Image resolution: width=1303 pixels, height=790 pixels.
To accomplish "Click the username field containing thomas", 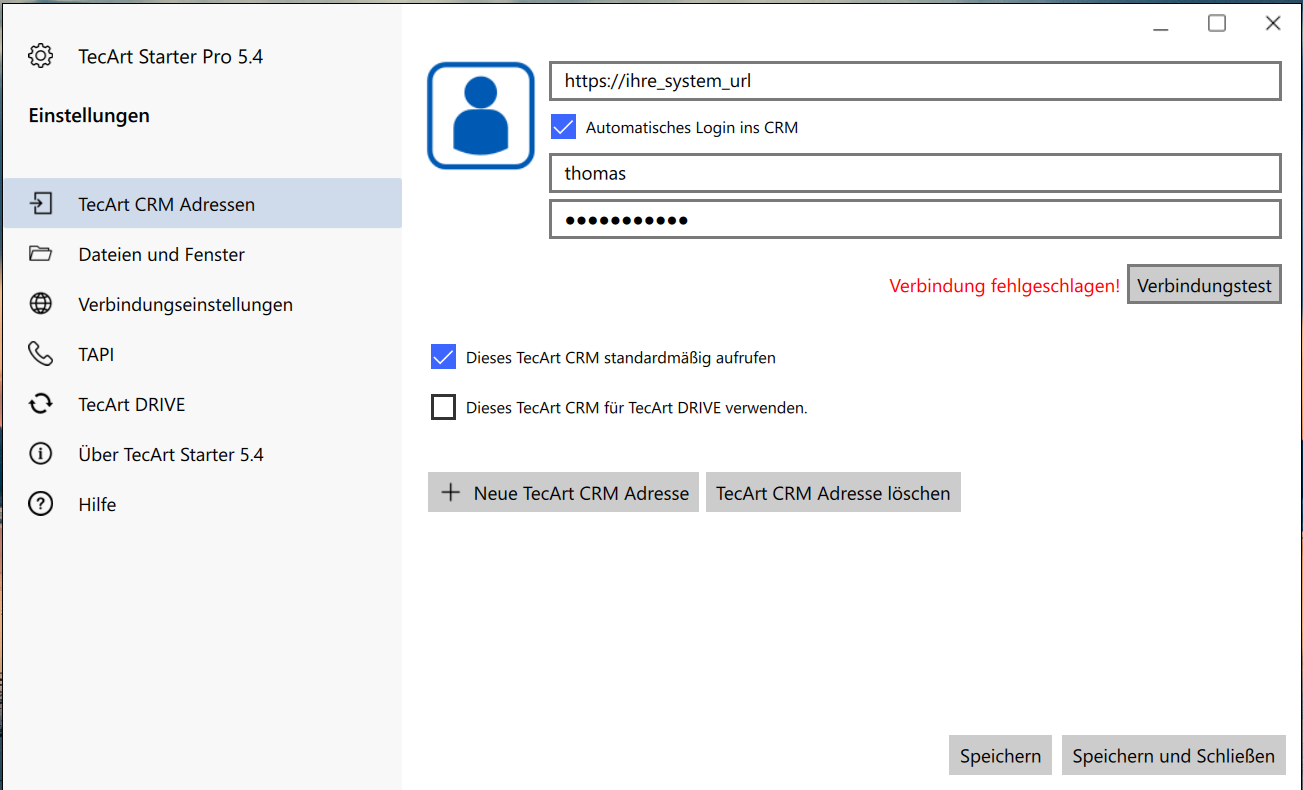I will (915, 173).
